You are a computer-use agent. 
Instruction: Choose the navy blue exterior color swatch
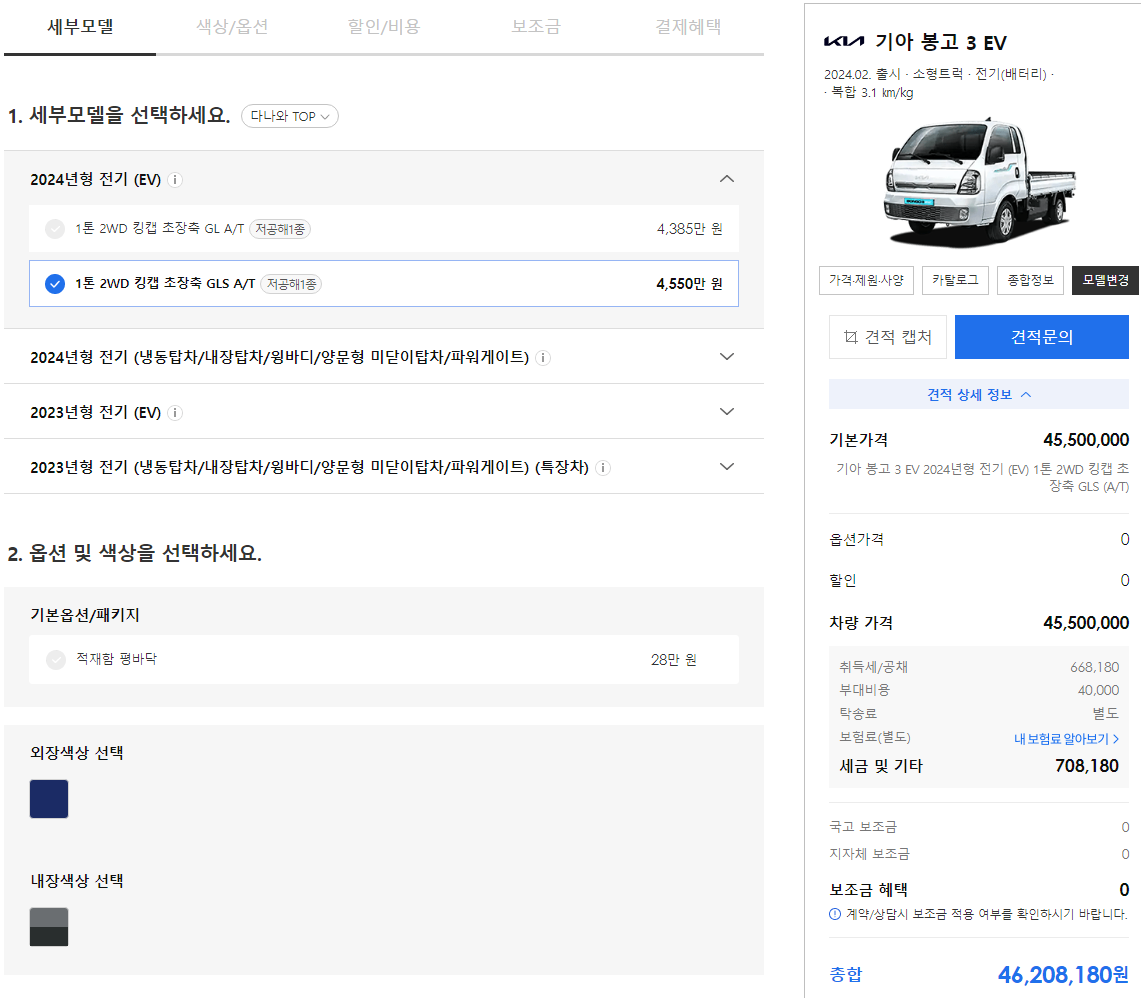[49, 799]
